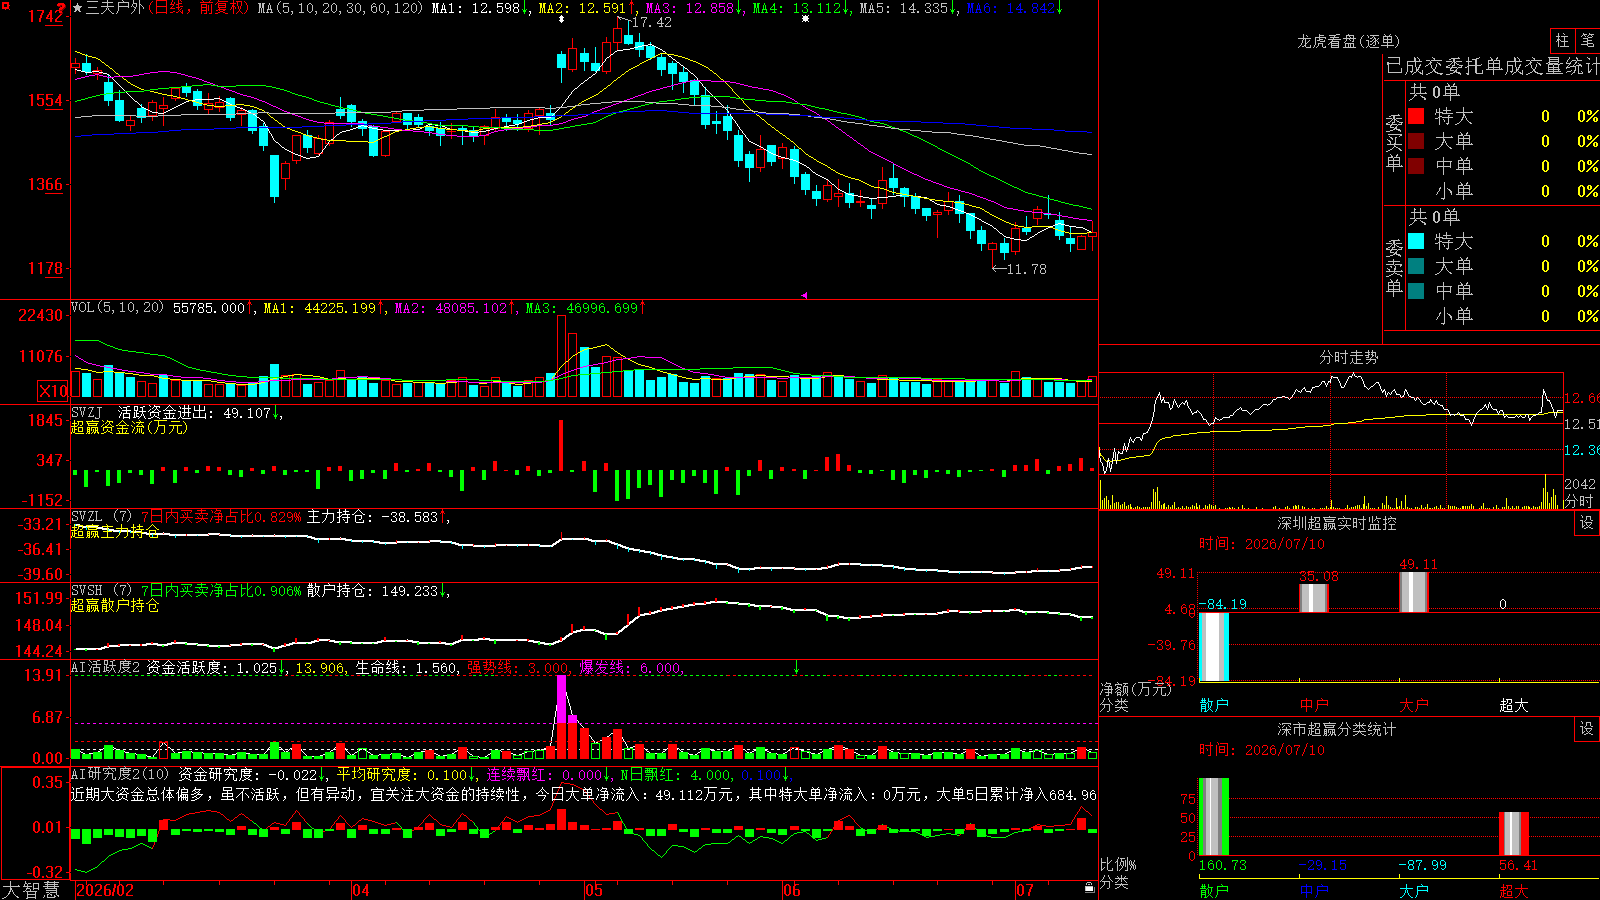Open the MA(5,10,20,30,60,120) indicator parameters

(340, 8)
